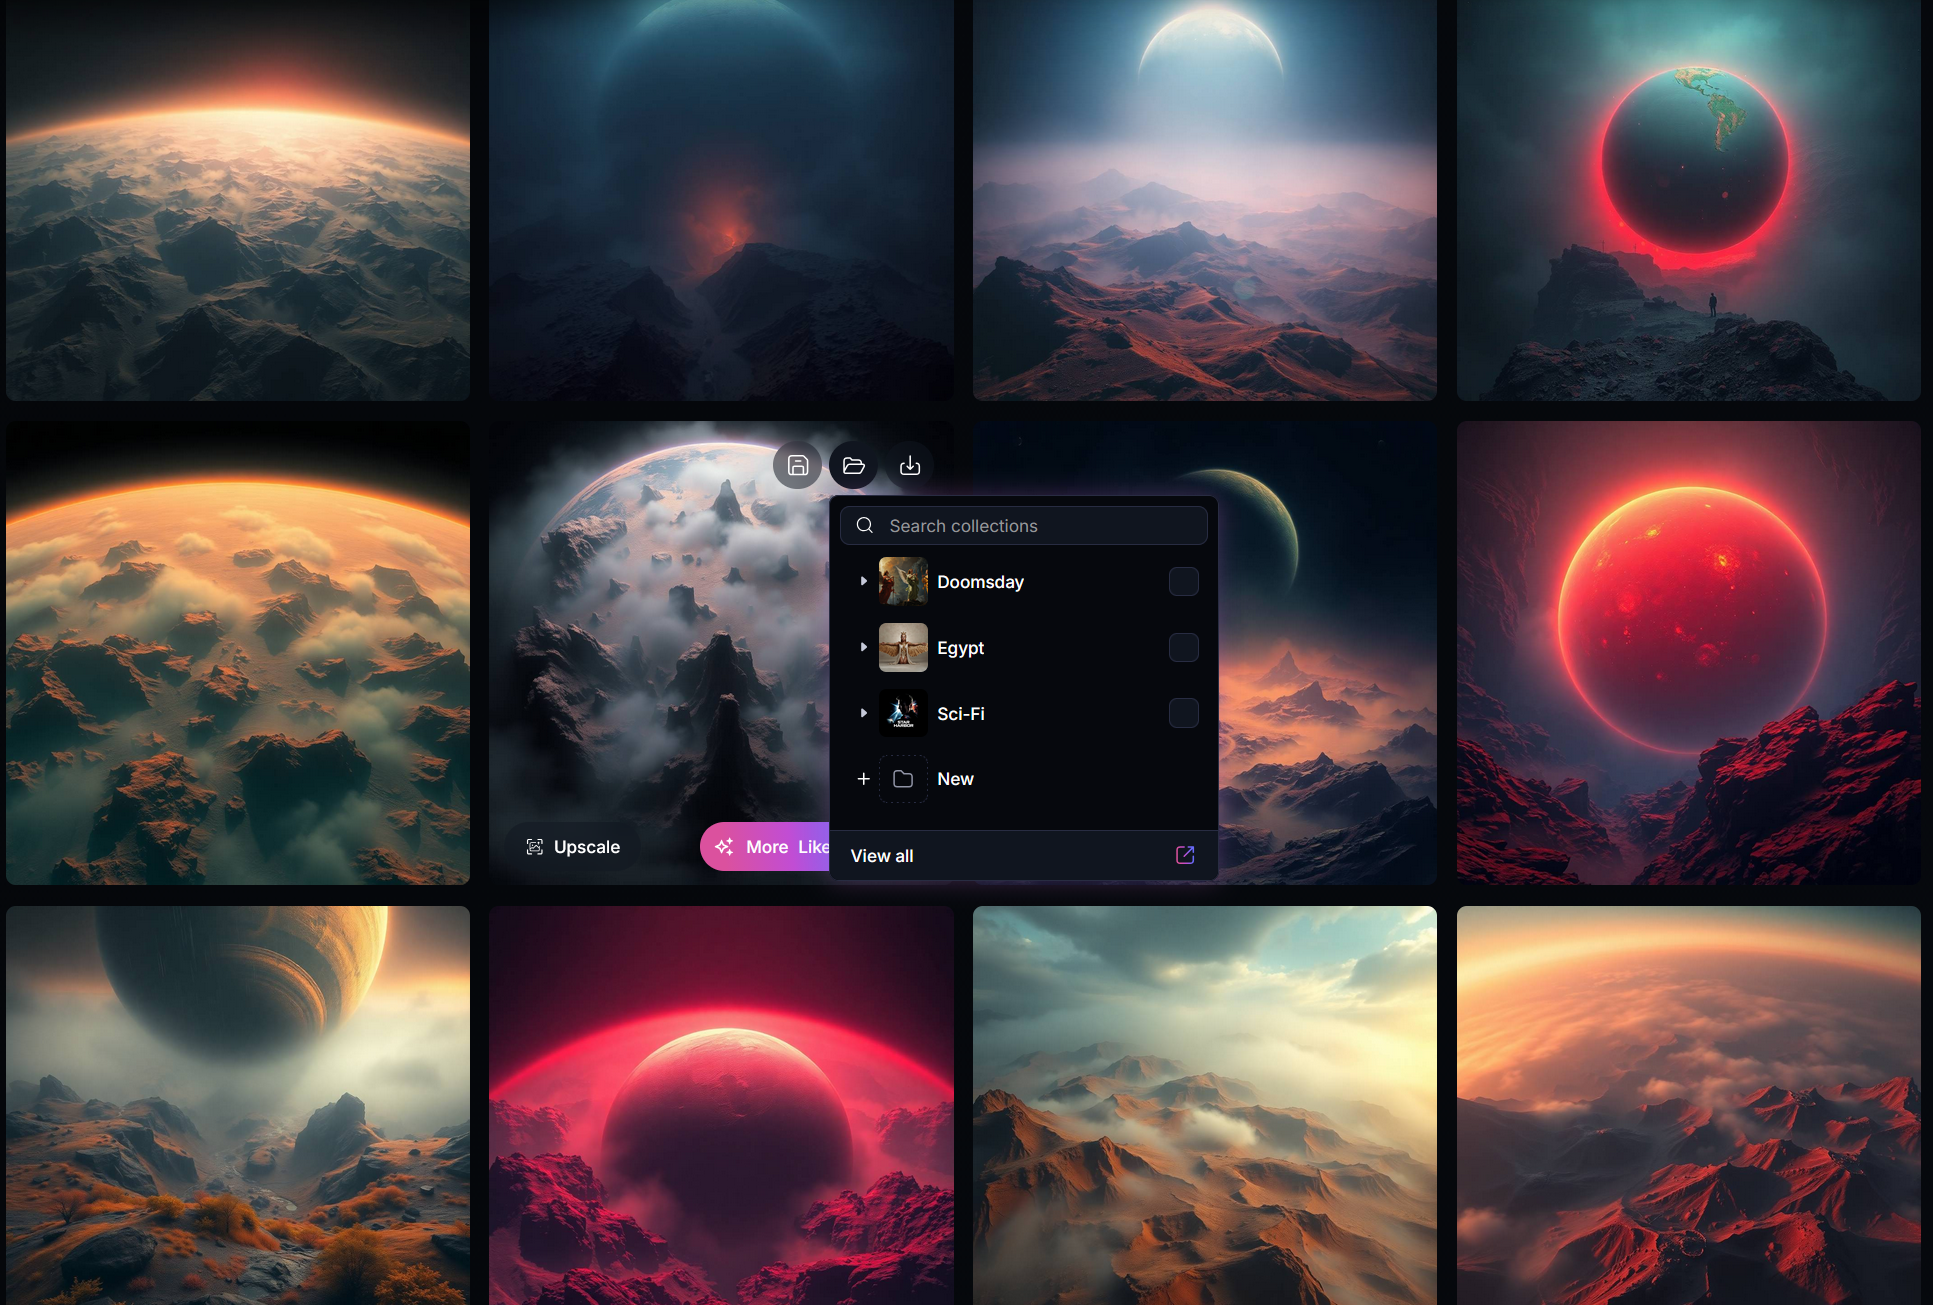Click the external link icon beside View all
1933x1305 pixels.
(x=1184, y=855)
